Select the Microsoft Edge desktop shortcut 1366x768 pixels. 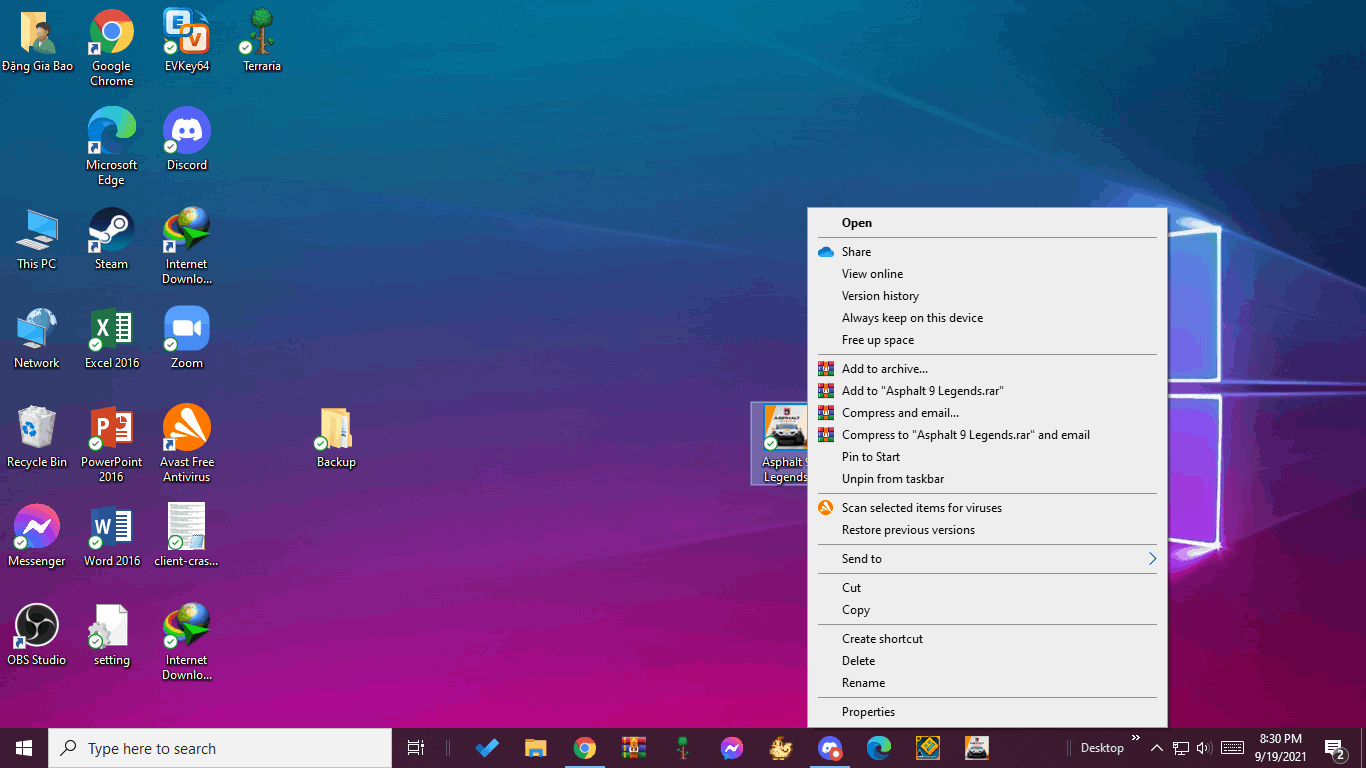click(x=112, y=147)
